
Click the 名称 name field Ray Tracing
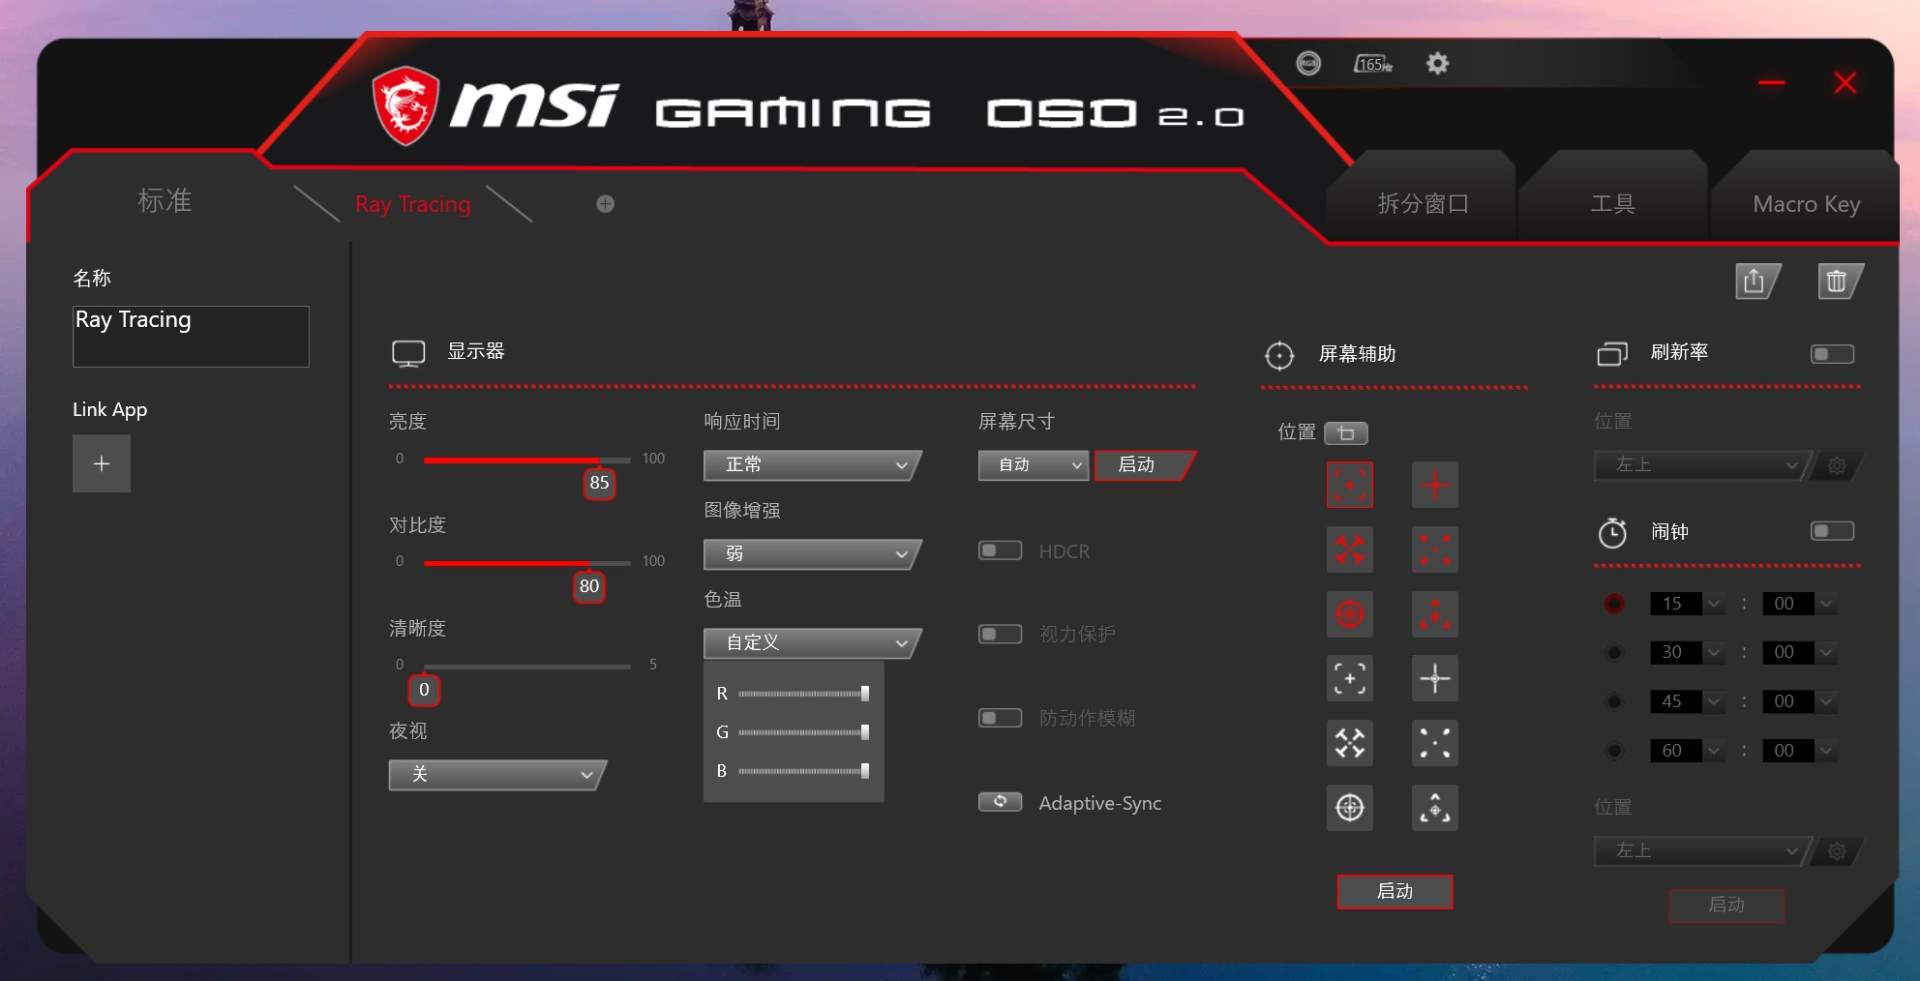(x=191, y=337)
